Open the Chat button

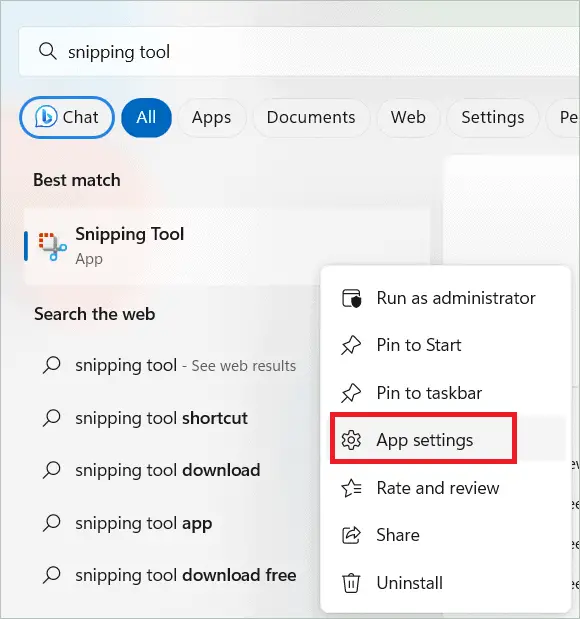click(67, 117)
